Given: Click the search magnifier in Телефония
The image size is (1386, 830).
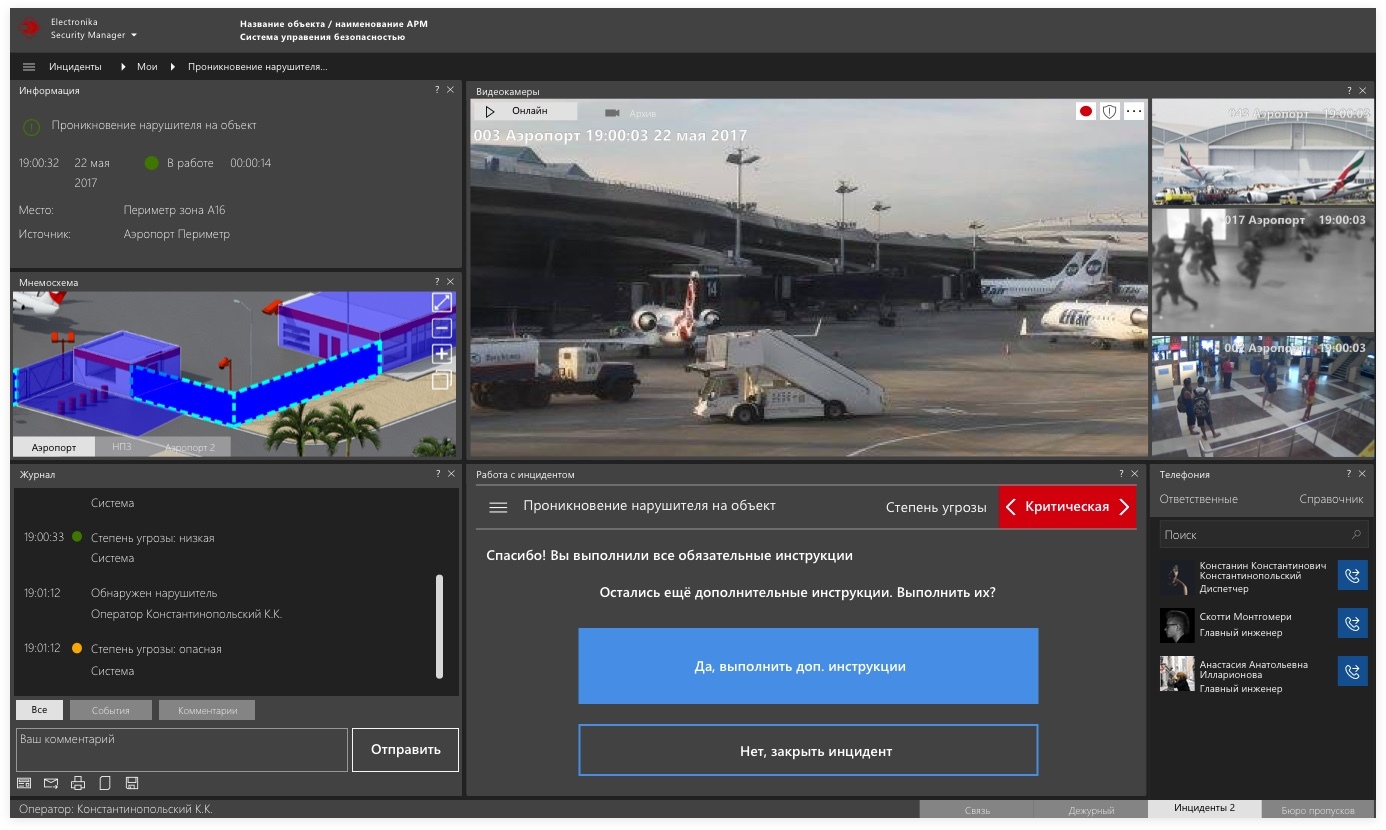Looking at the screenshot, I should tap(1356, 535).
